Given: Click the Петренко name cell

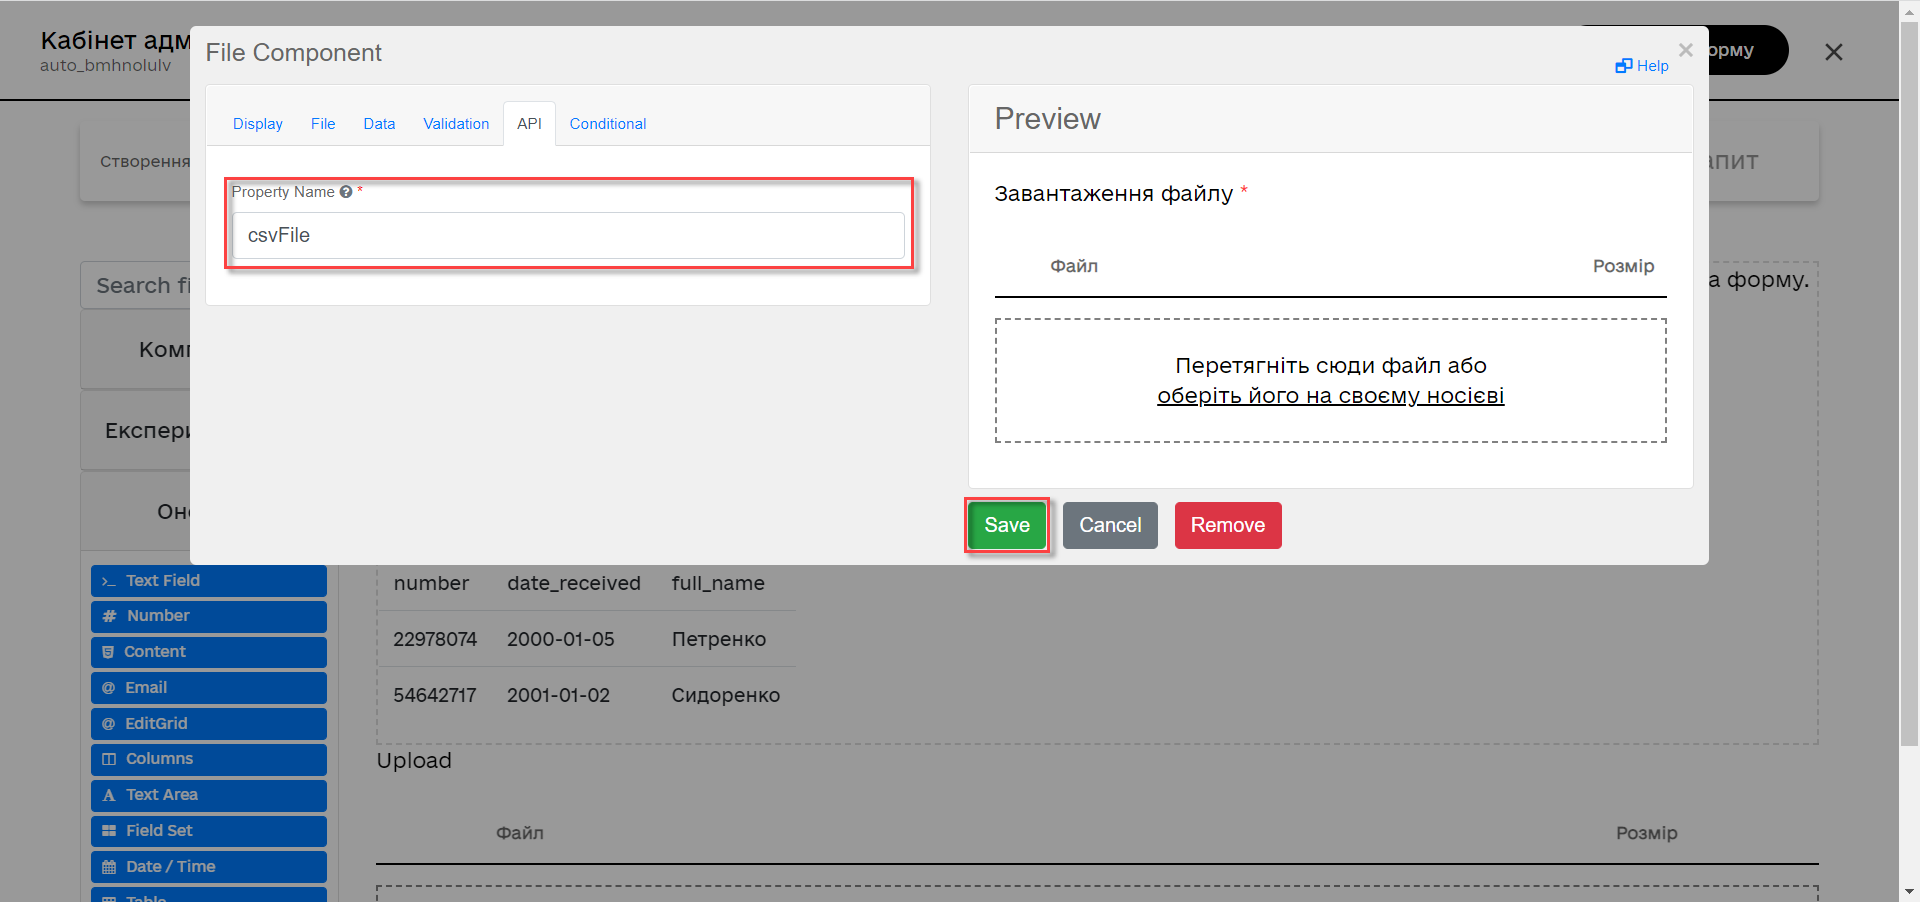Looking at the screenshot, I should tap(719, 639).
